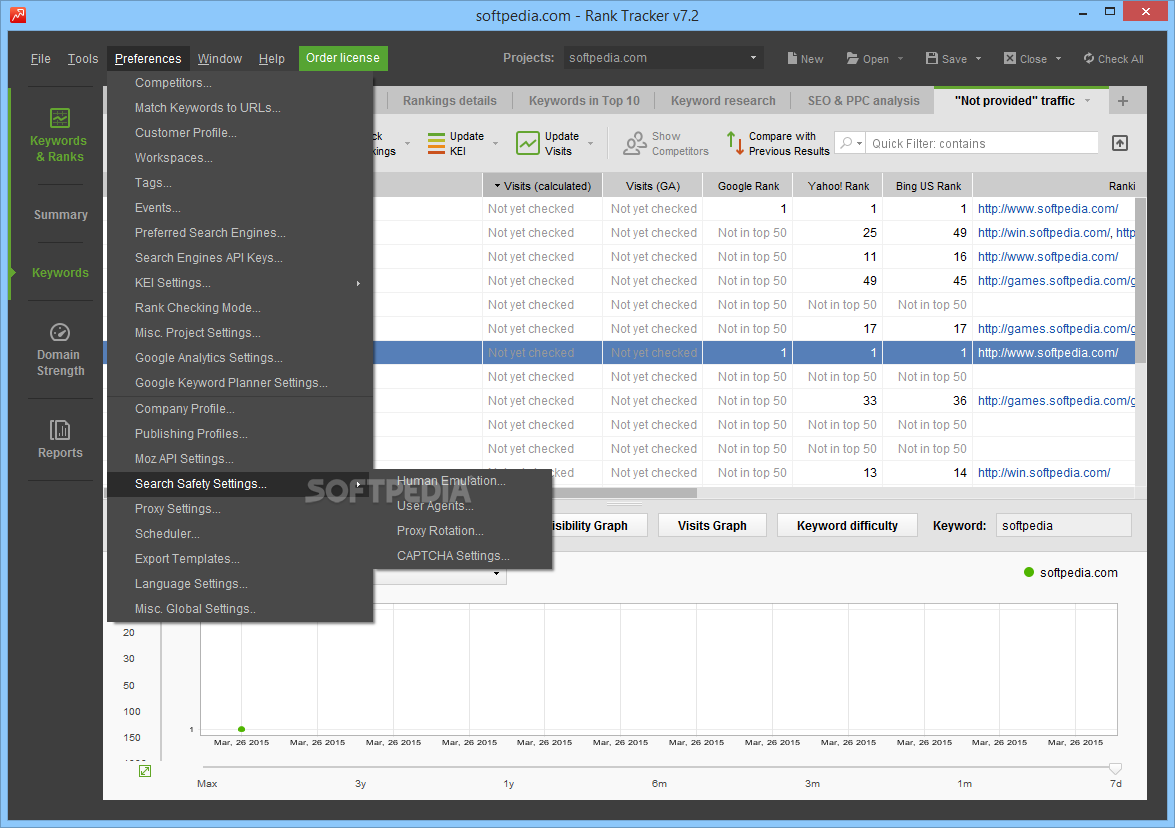Click the Show Competitors icon

tap(635, 143)
